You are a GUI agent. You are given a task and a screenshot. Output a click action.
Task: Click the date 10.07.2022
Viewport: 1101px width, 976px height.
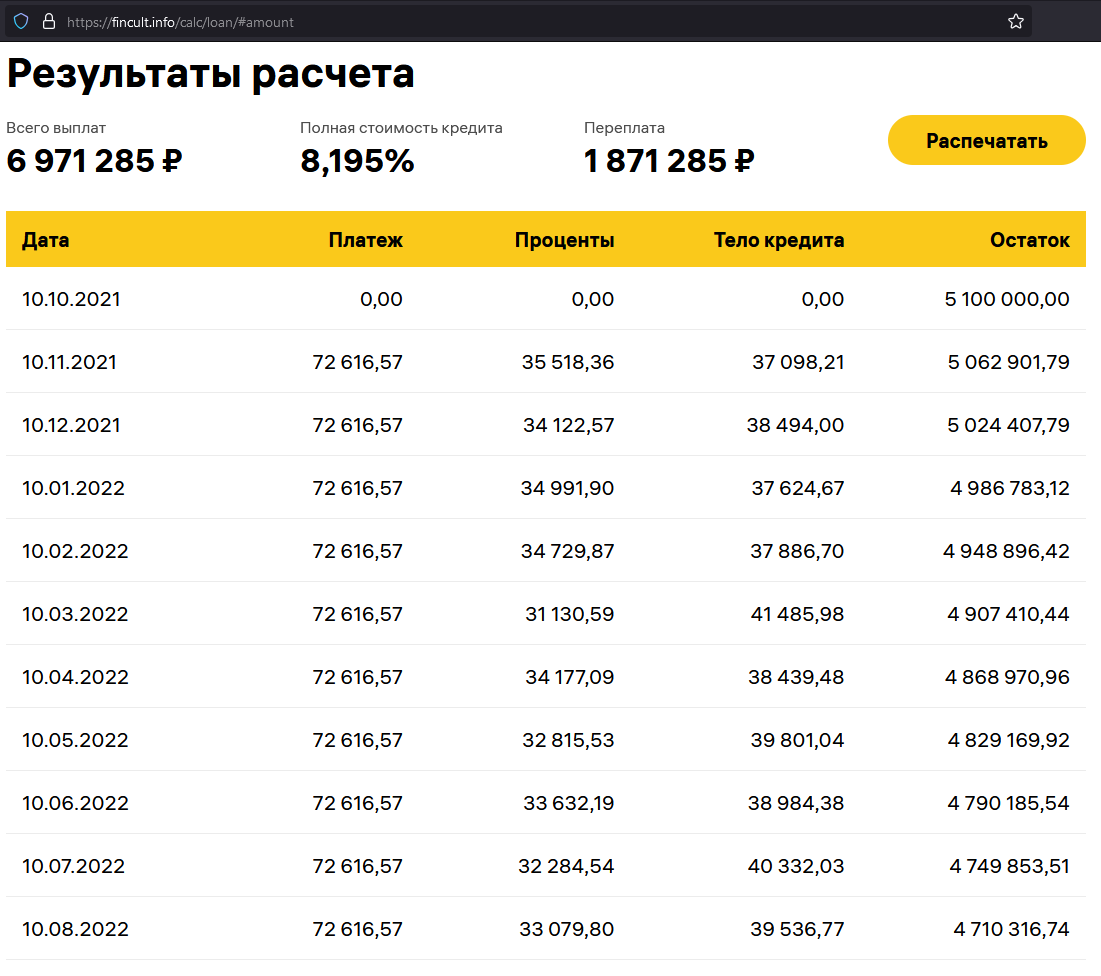coord(73,866)
